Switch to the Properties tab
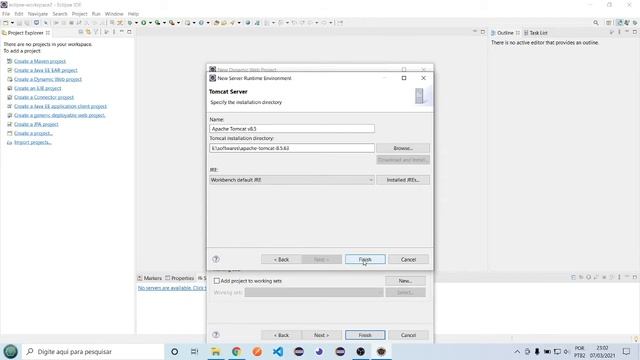640x360 pixels. [180, 278]
